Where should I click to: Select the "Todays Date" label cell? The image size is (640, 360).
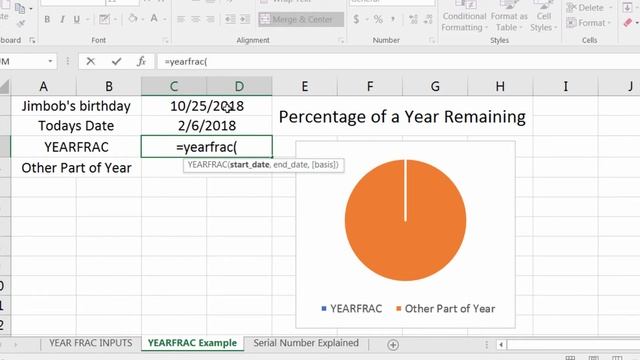pyautogui.click(x=76, y=126)
